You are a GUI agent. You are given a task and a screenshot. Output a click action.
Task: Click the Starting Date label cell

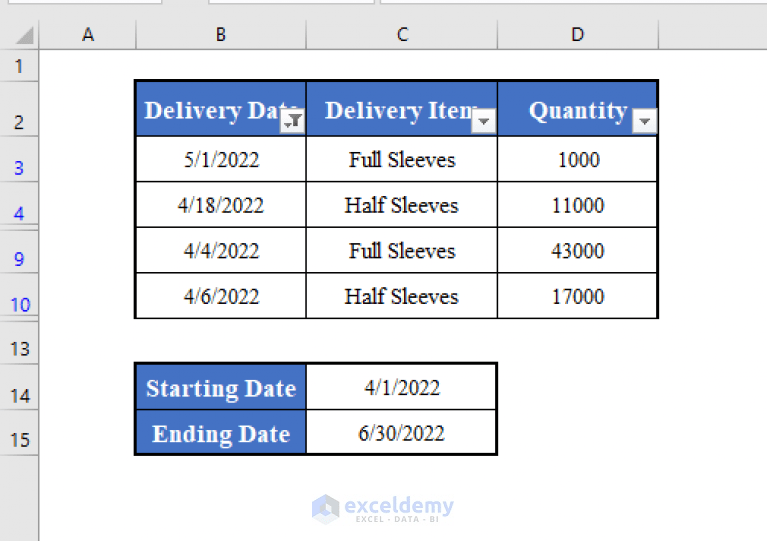pyautogui.click(x=221, y=387)
